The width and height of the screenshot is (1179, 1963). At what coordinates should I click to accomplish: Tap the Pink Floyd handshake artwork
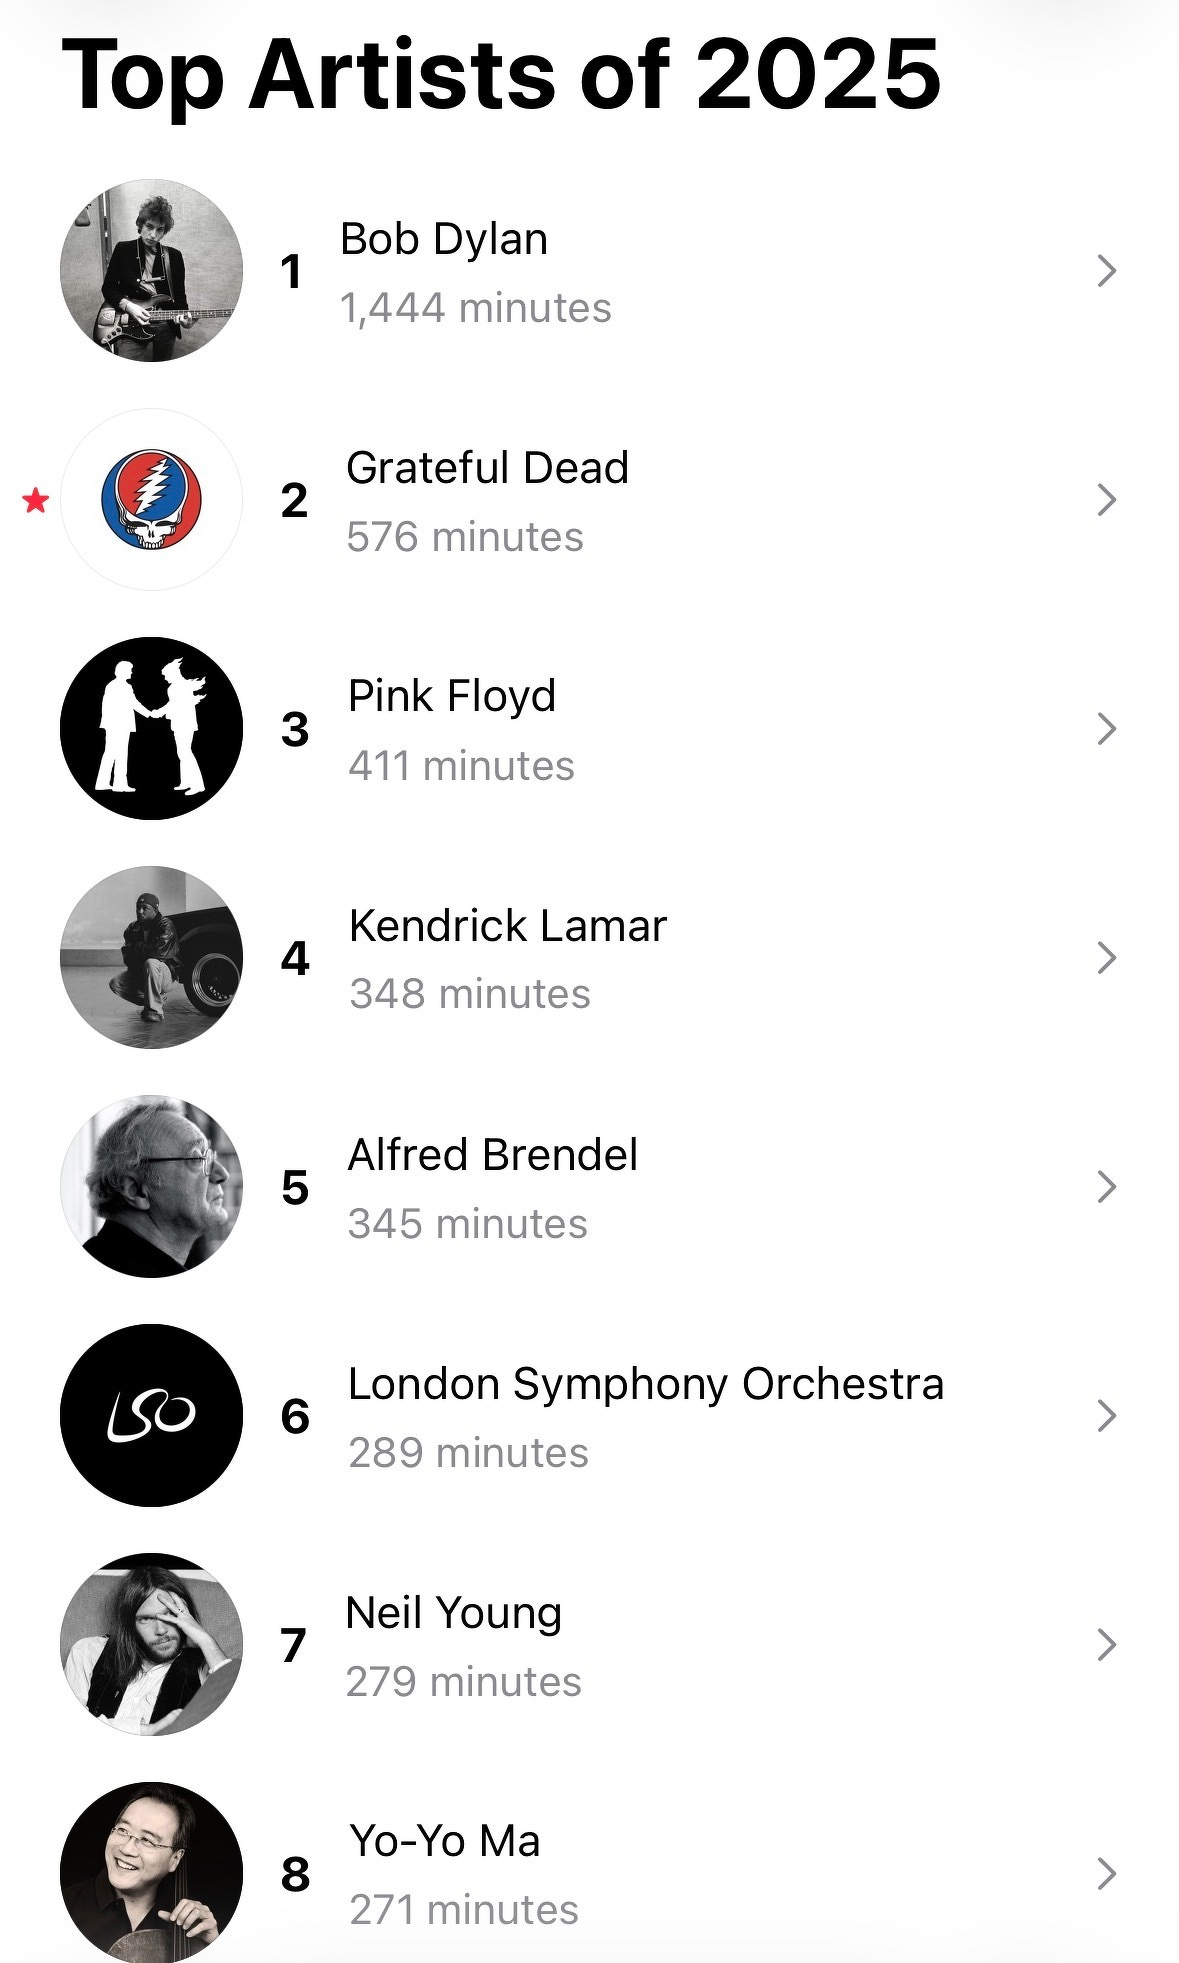coord(151,728)
